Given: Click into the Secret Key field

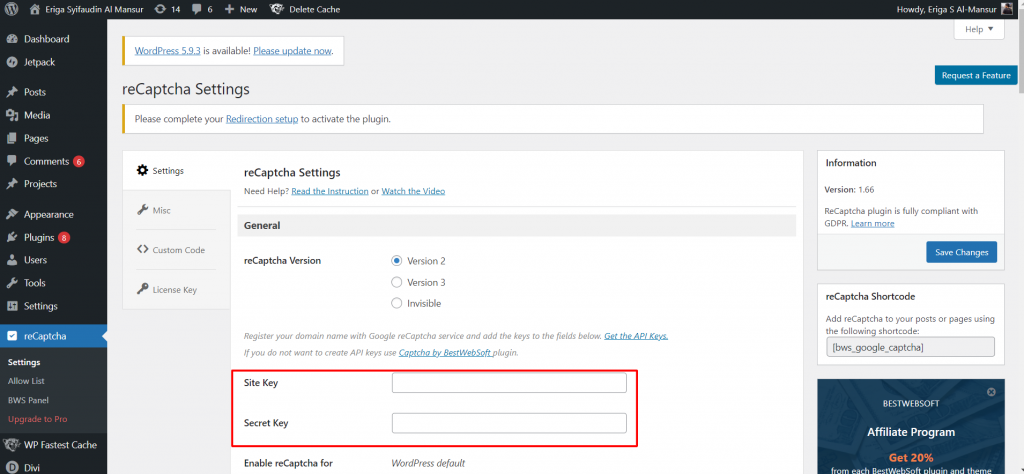Looking at the screenshot, I should coord(509,423).
